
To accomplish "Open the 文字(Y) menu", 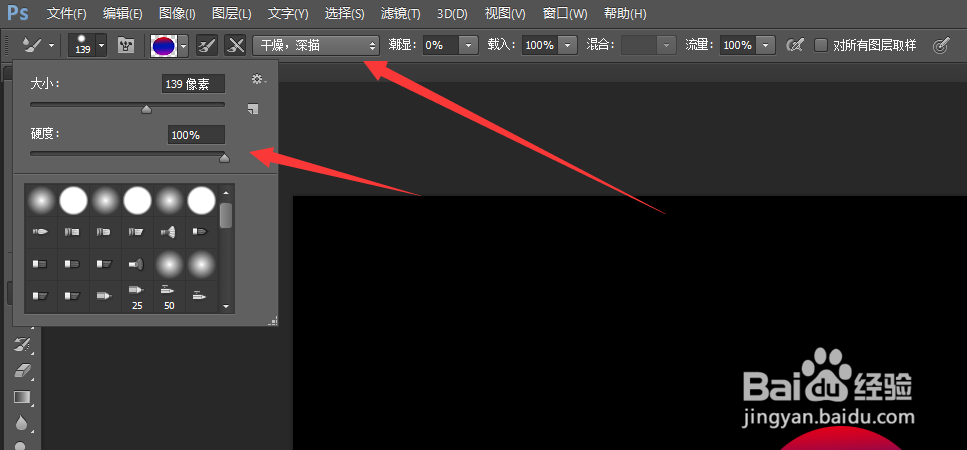I will pos(288,14).
